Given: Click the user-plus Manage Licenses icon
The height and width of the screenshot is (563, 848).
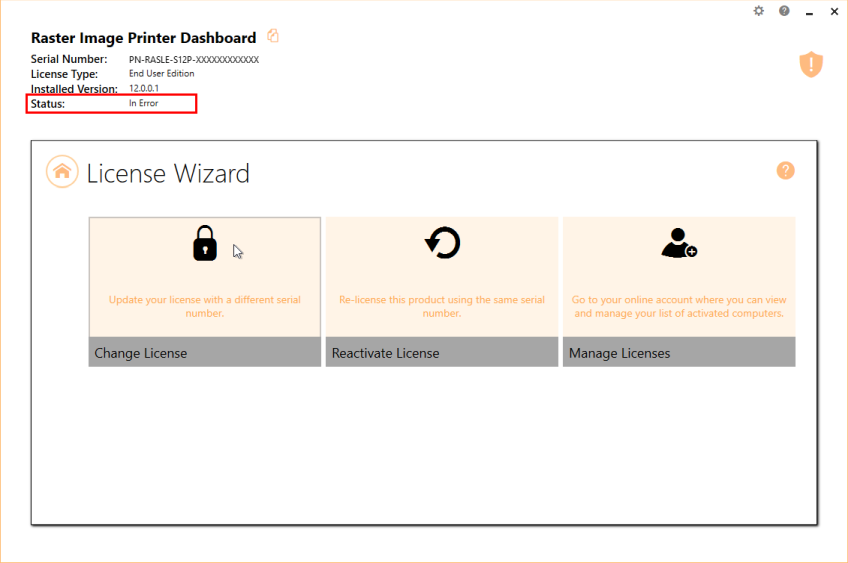Looking at the screenshot, I should (x=679, y=243).
